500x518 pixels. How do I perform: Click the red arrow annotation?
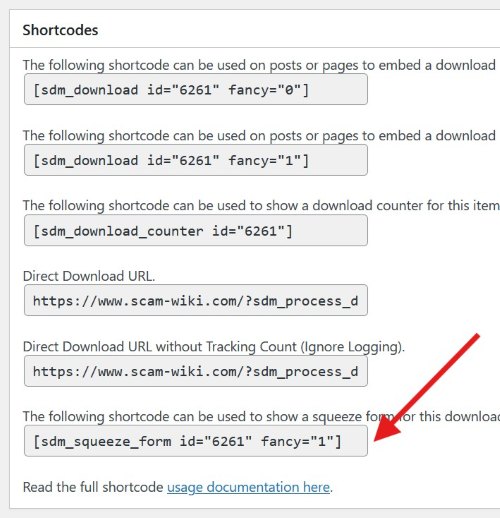(x=427, y=387)
